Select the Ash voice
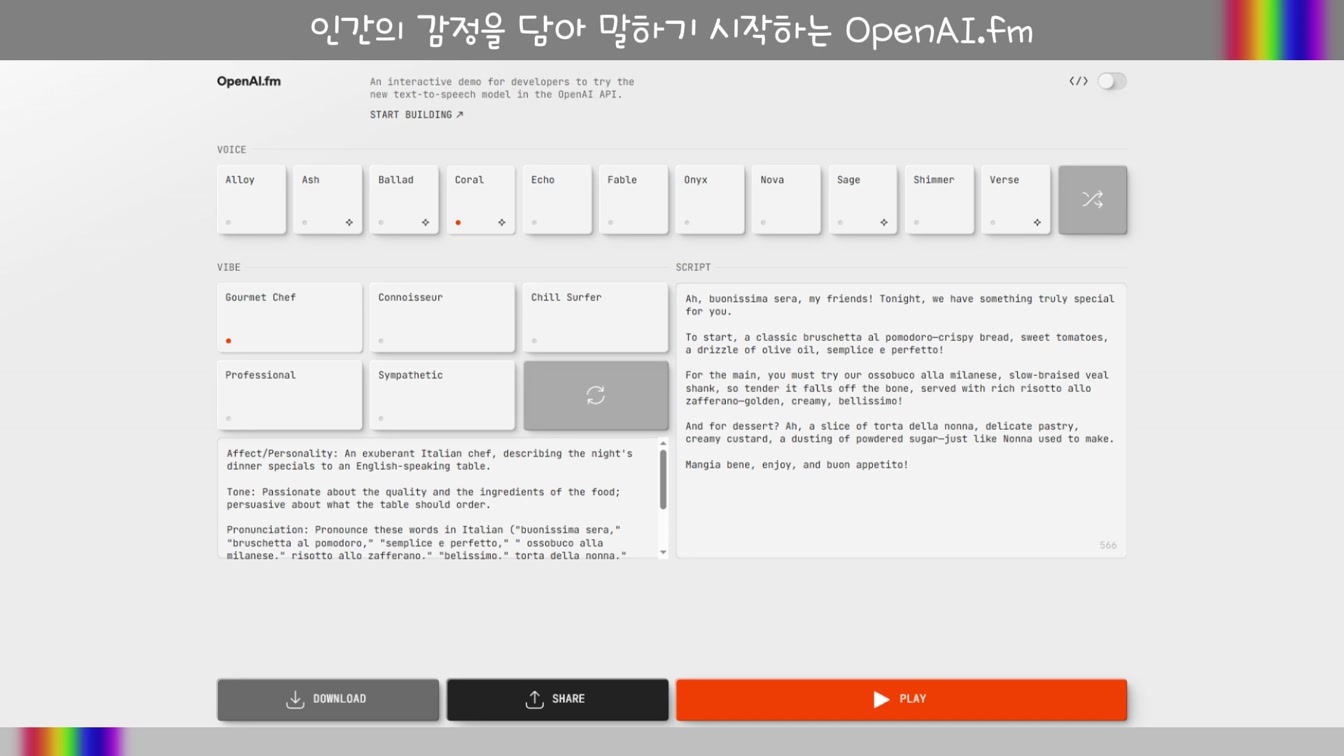The image size is (1344, 756). [x=327, y=200]
